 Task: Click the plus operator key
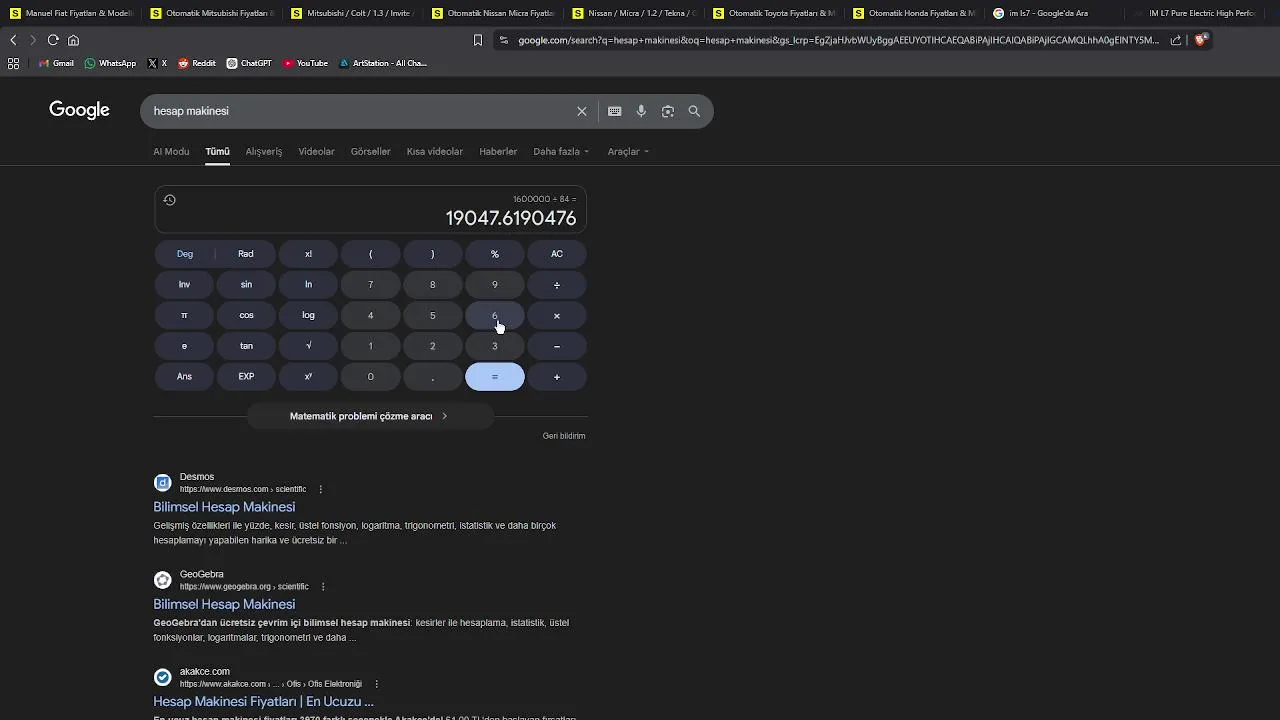557,377
